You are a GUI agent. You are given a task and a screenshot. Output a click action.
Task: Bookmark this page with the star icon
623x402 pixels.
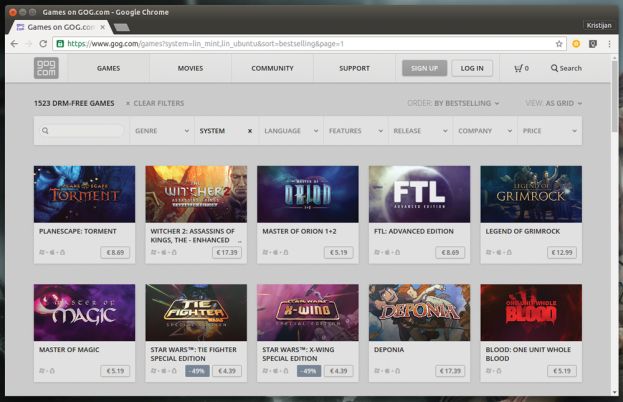558,44
